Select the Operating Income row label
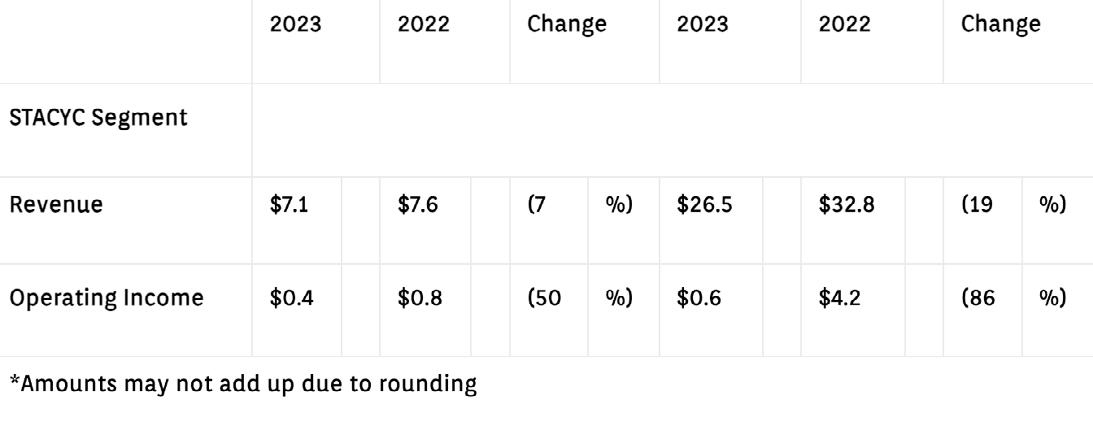Screen dimensions: 1093x426 (107, 298)
